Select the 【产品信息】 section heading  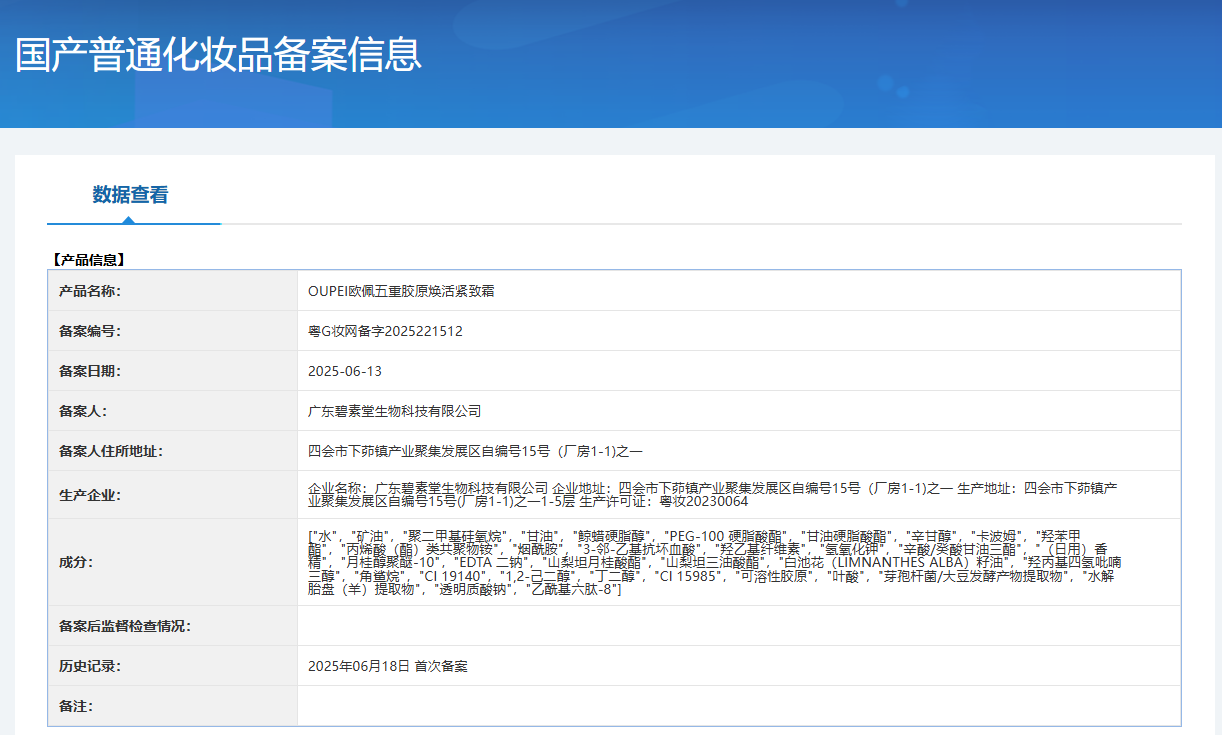tap(88, 260)
